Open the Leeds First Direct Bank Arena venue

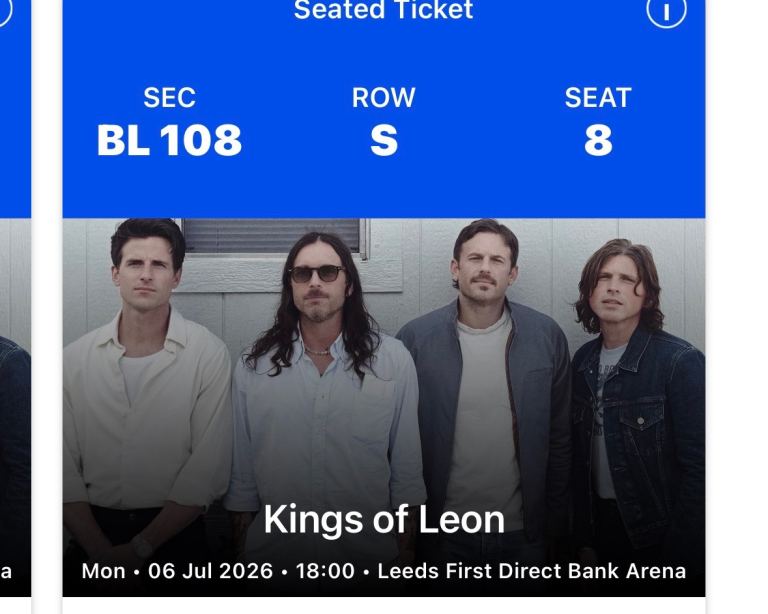tap(531, 571)
